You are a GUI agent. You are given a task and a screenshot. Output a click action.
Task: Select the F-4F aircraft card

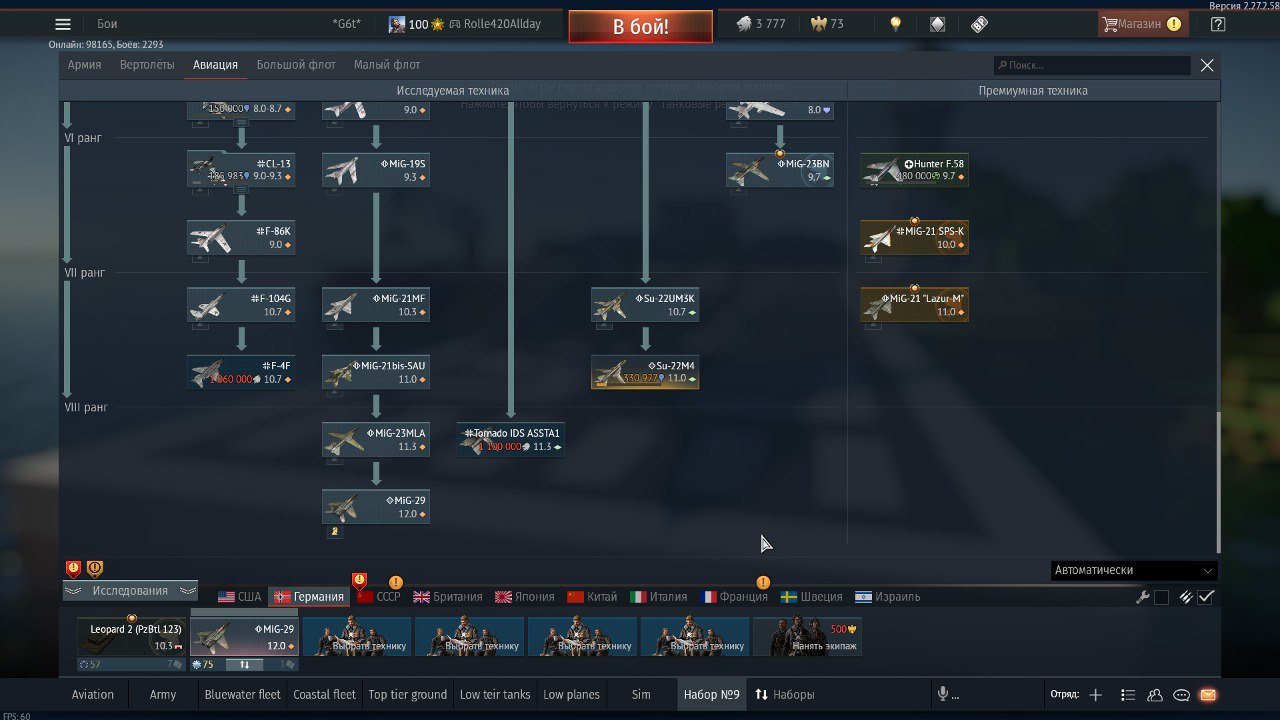coord(241,372)
